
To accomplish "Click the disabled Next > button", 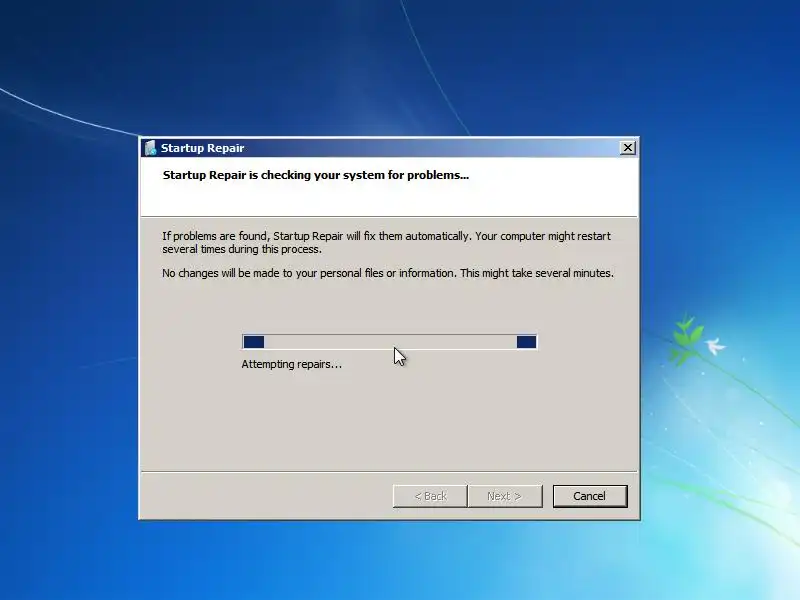I will pyautogui.click(x=505, y=496).
